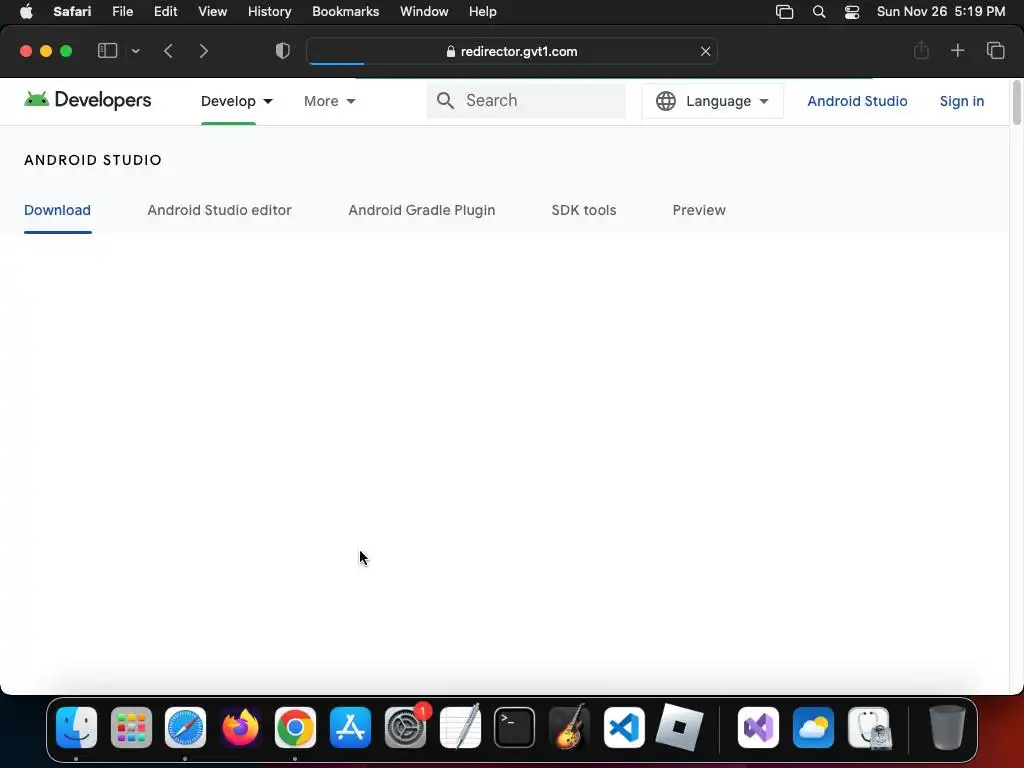1024x768 pixels.
Task: Click the redirector.gvt1.com address bar
Action: 512,51
